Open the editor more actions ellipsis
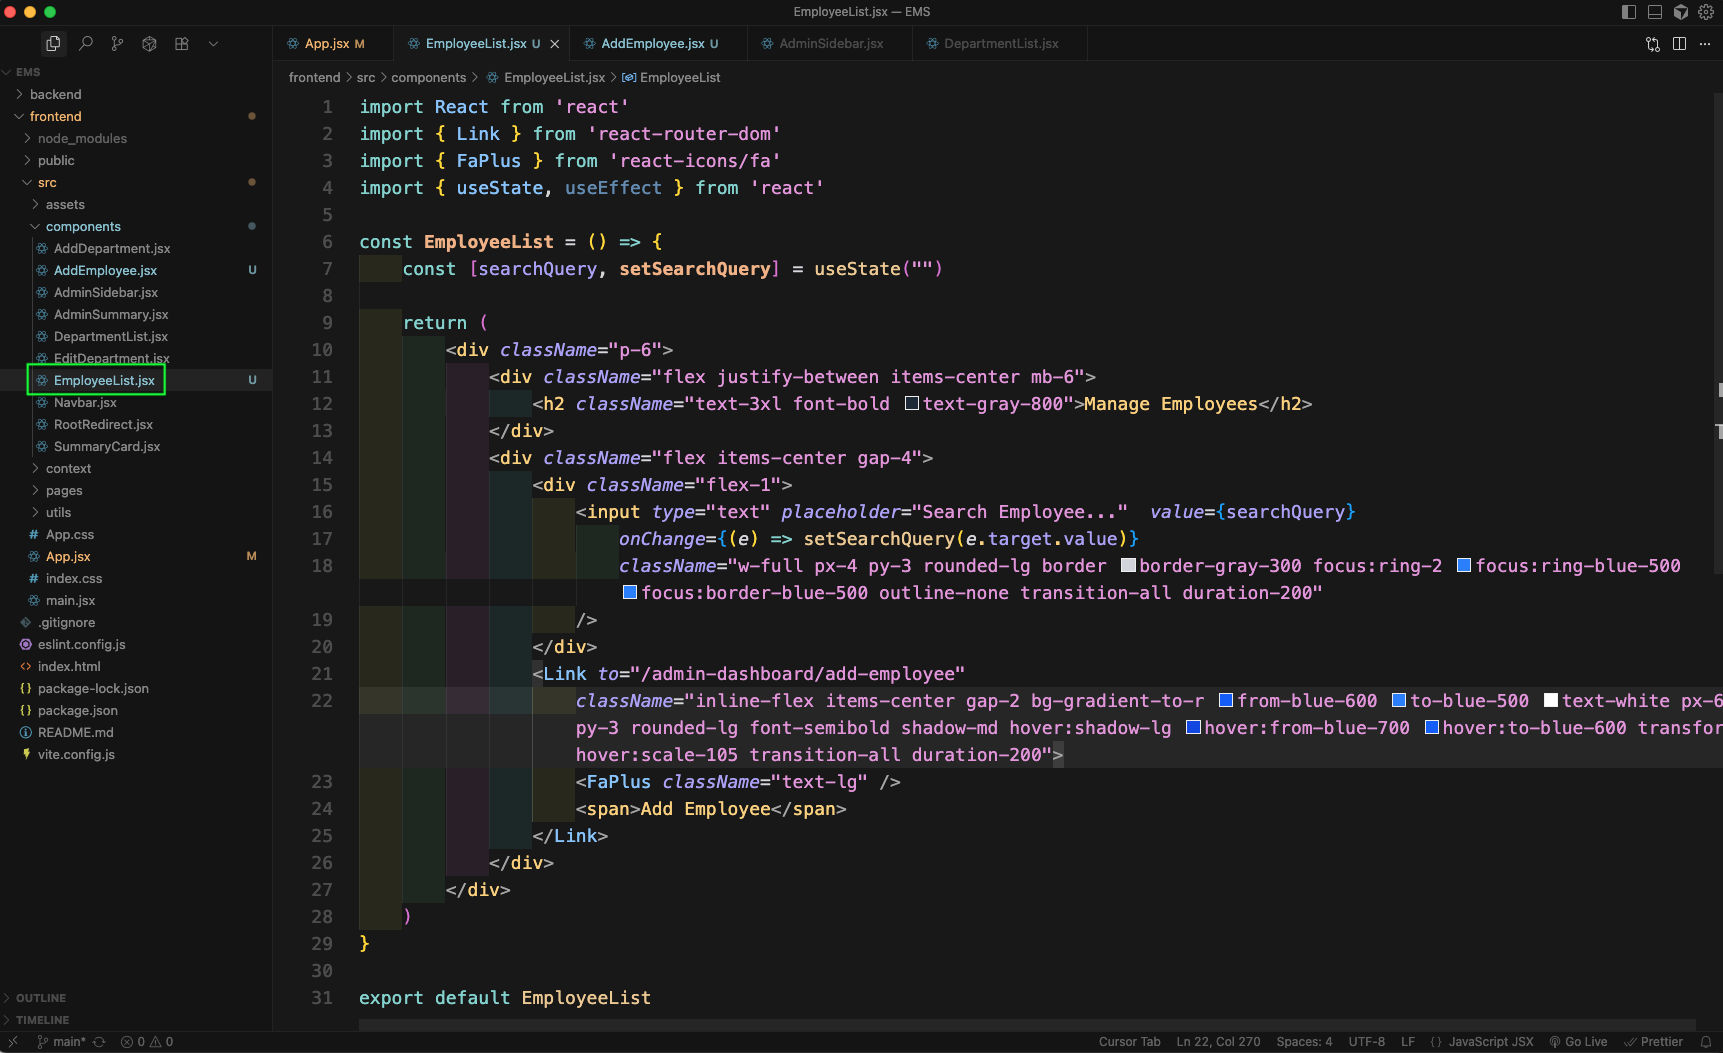This screenshot has width=1723, height=1053. (1705, 44)
